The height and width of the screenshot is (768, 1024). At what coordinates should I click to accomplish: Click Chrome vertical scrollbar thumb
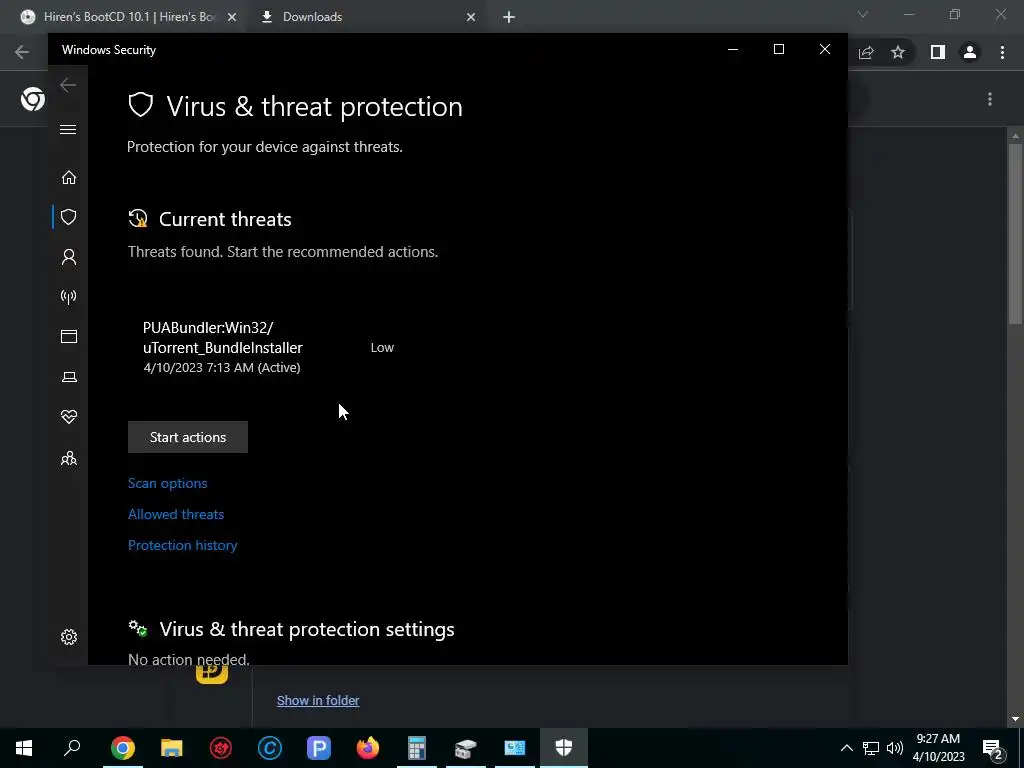(x=1015, y=232)
